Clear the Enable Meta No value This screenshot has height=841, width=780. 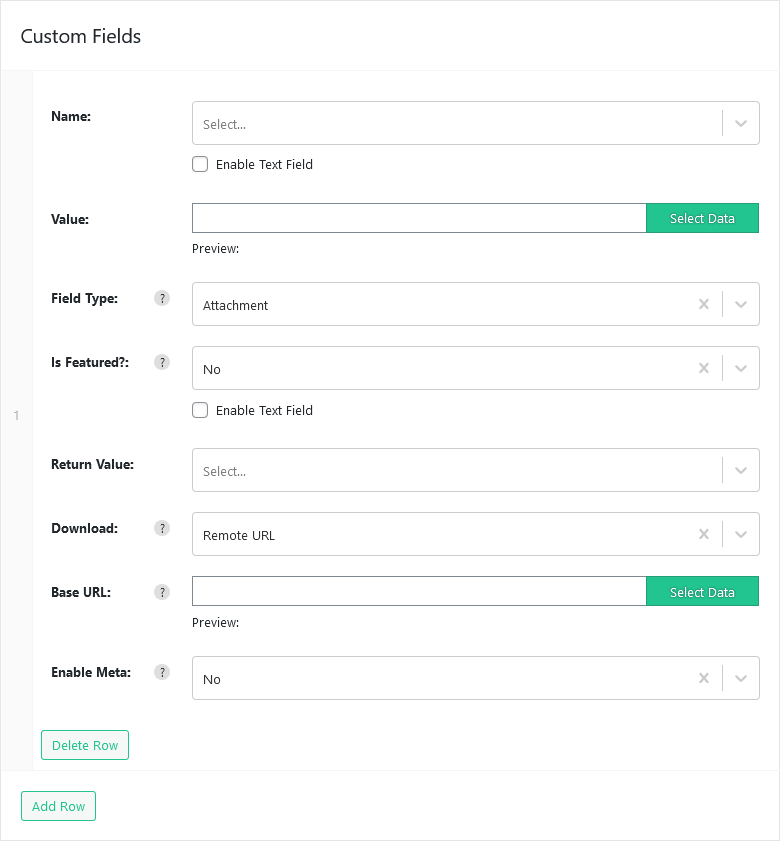coord(704,678)
